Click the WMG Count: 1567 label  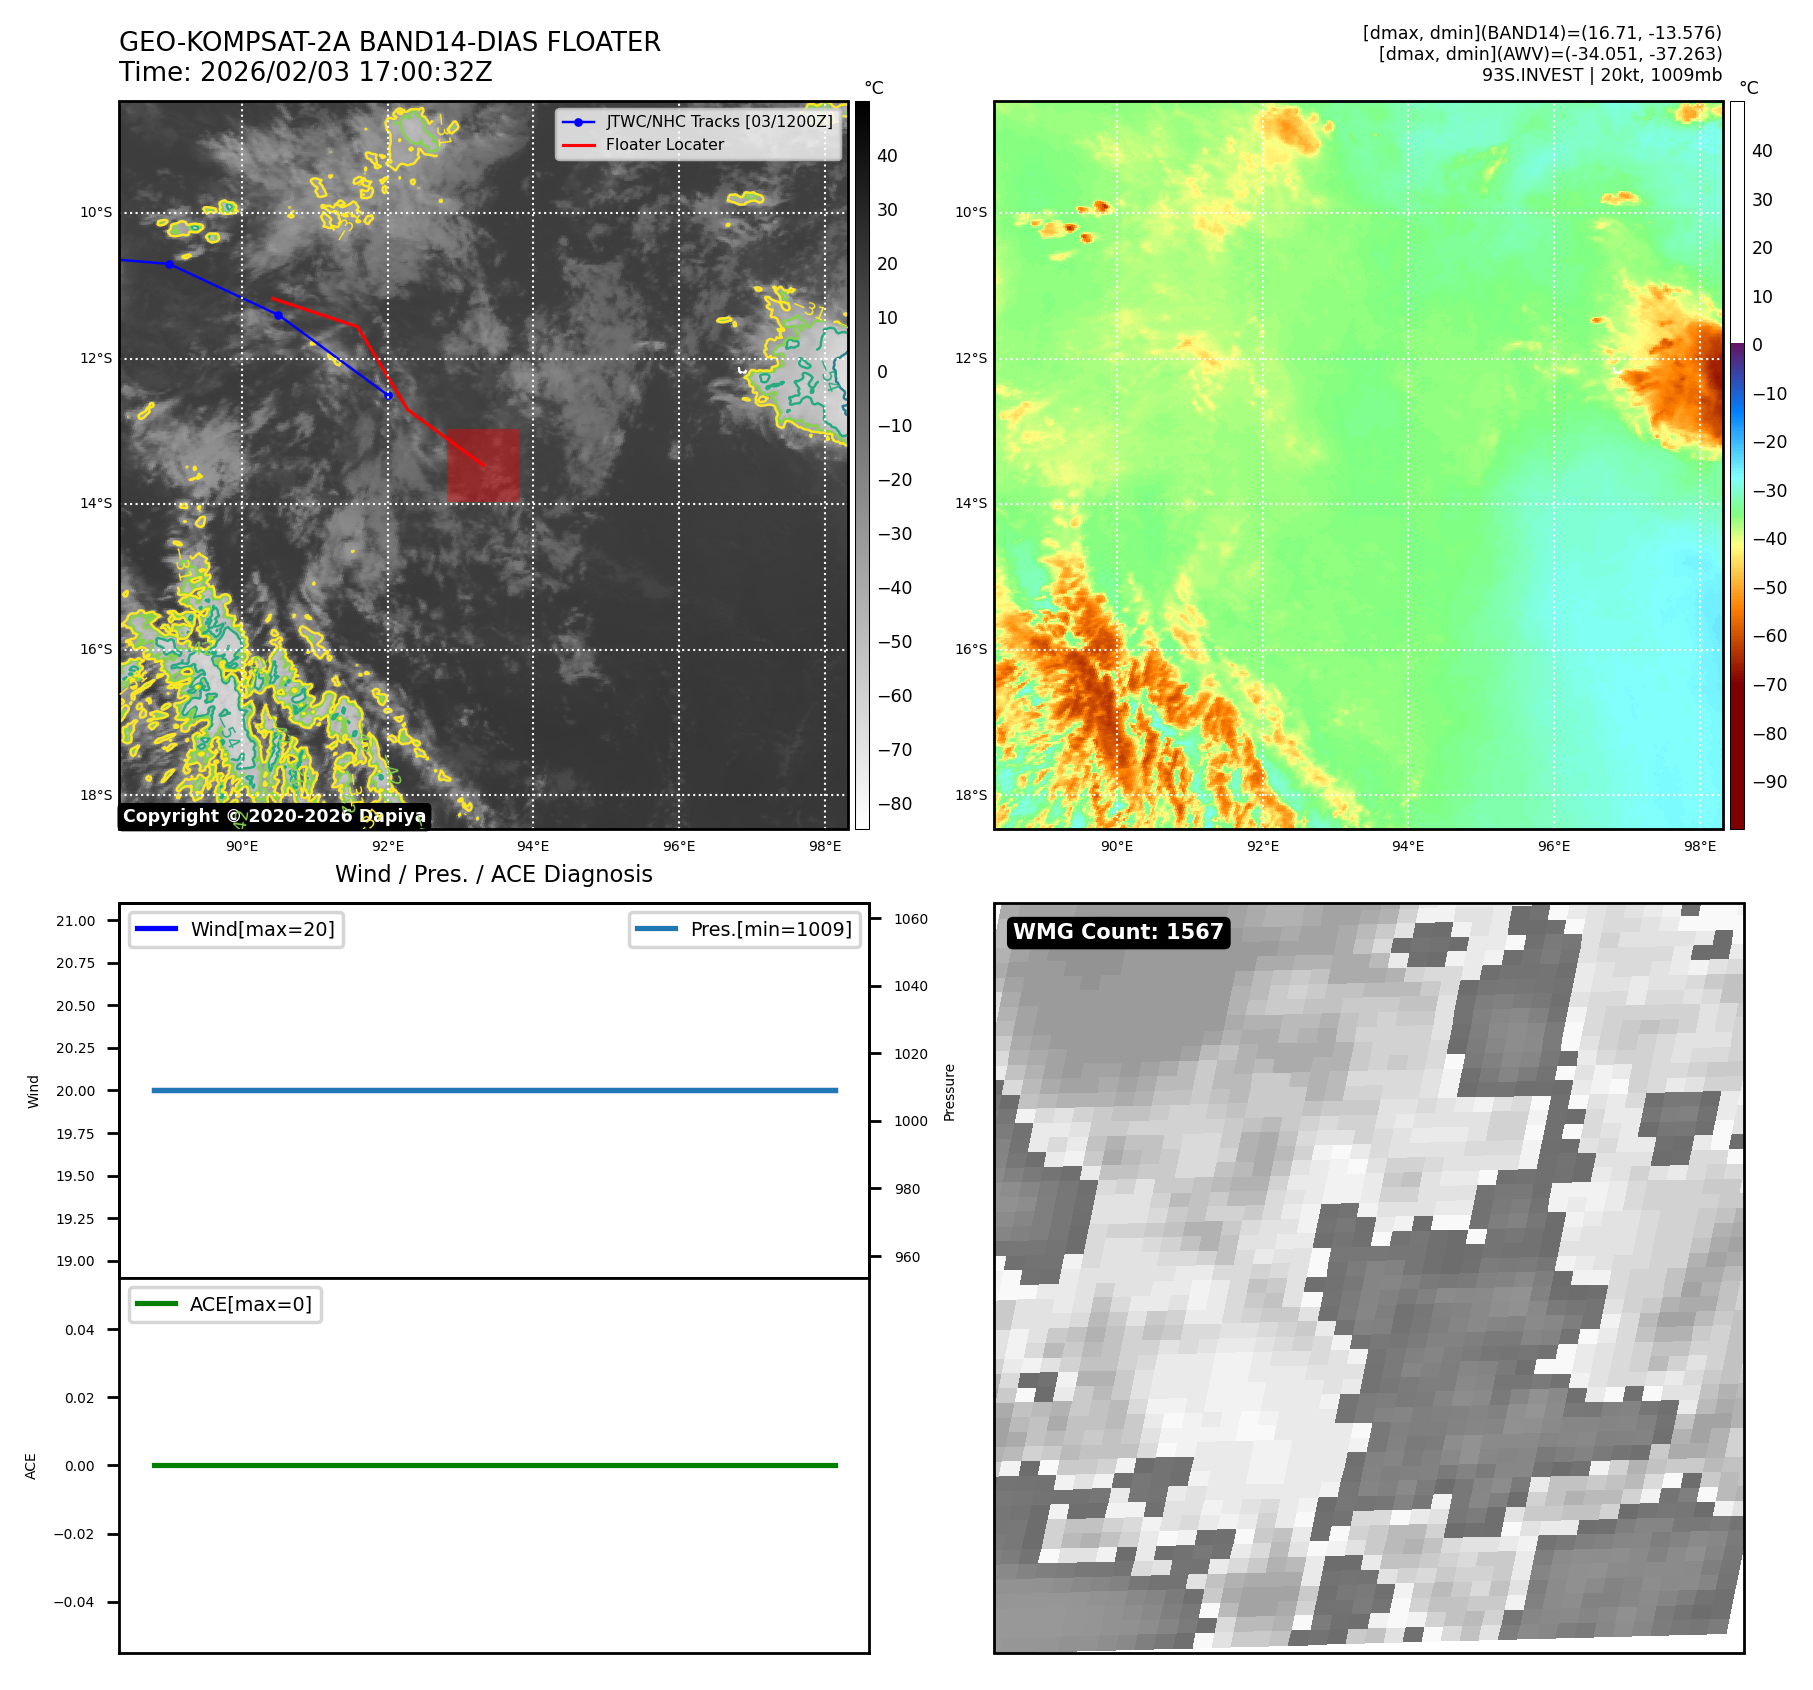pos(1118,932)
